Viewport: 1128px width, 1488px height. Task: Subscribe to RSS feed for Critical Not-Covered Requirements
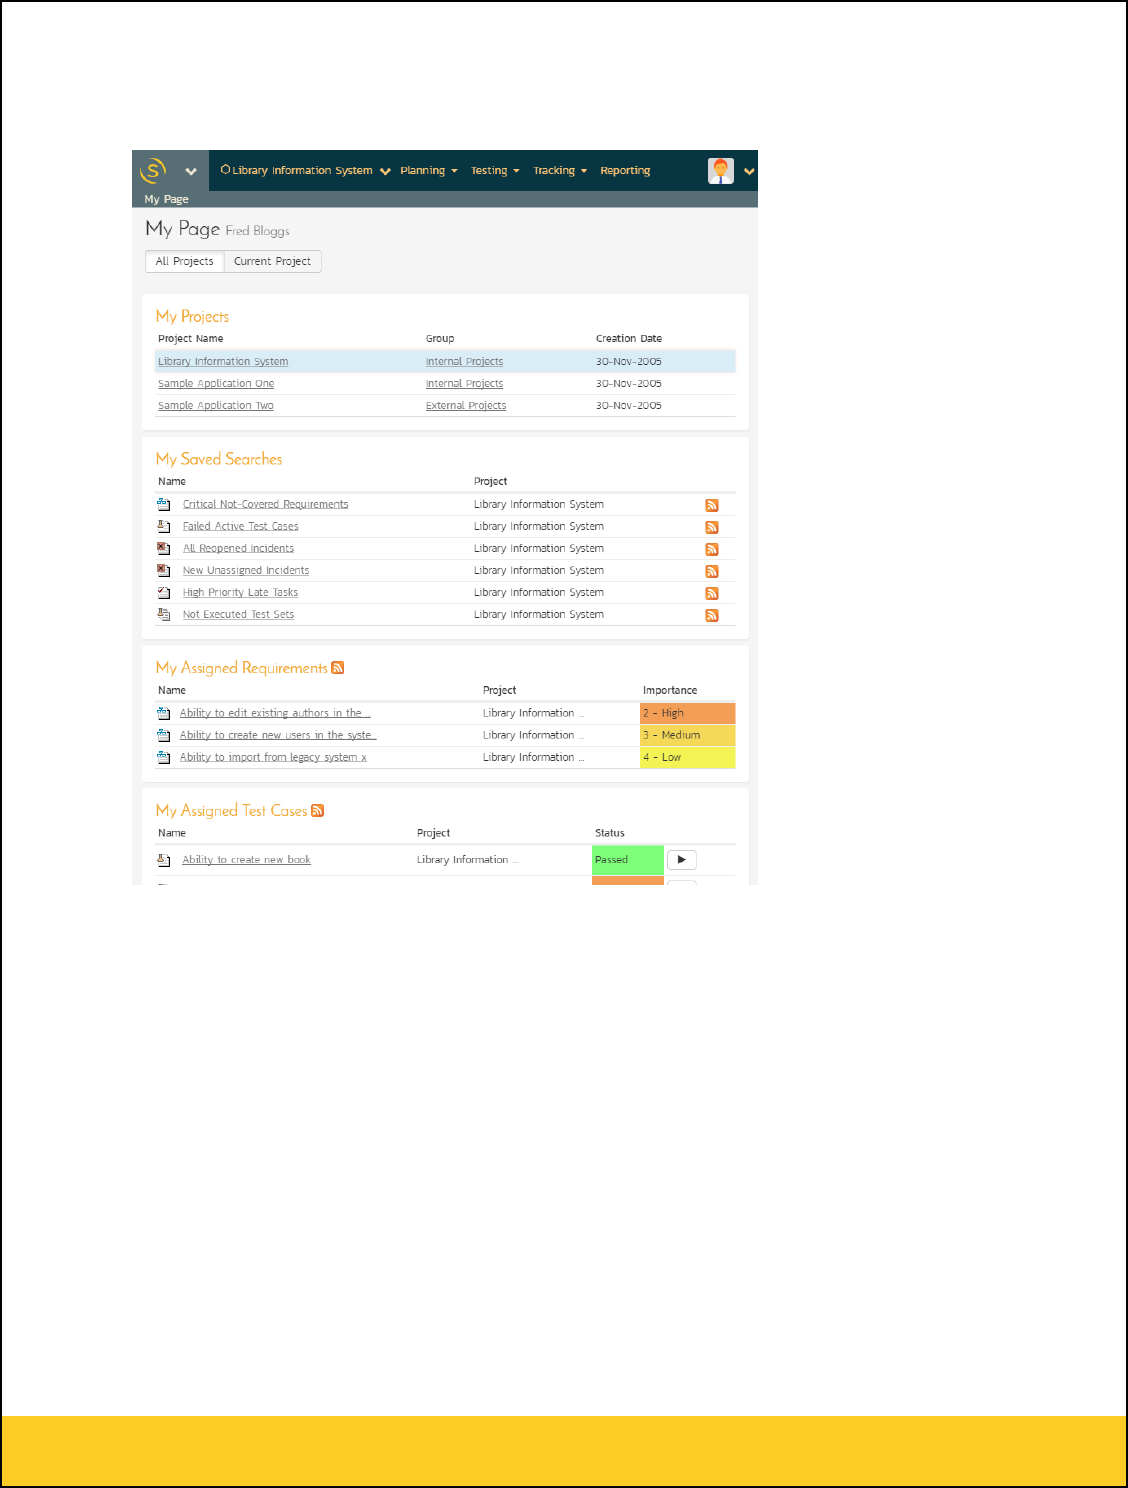point(712,506)
